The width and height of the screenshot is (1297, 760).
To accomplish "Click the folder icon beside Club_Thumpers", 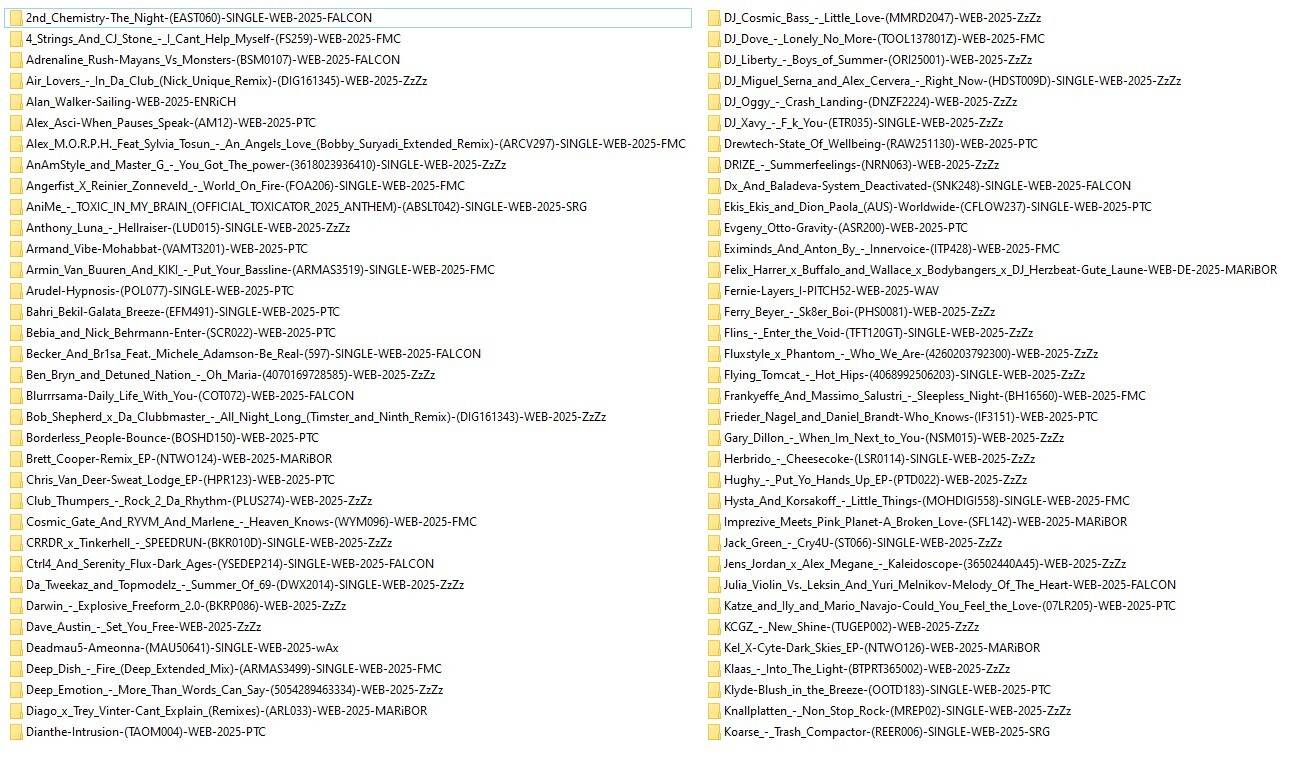I will pyautogui.click(x=16, y=501).
